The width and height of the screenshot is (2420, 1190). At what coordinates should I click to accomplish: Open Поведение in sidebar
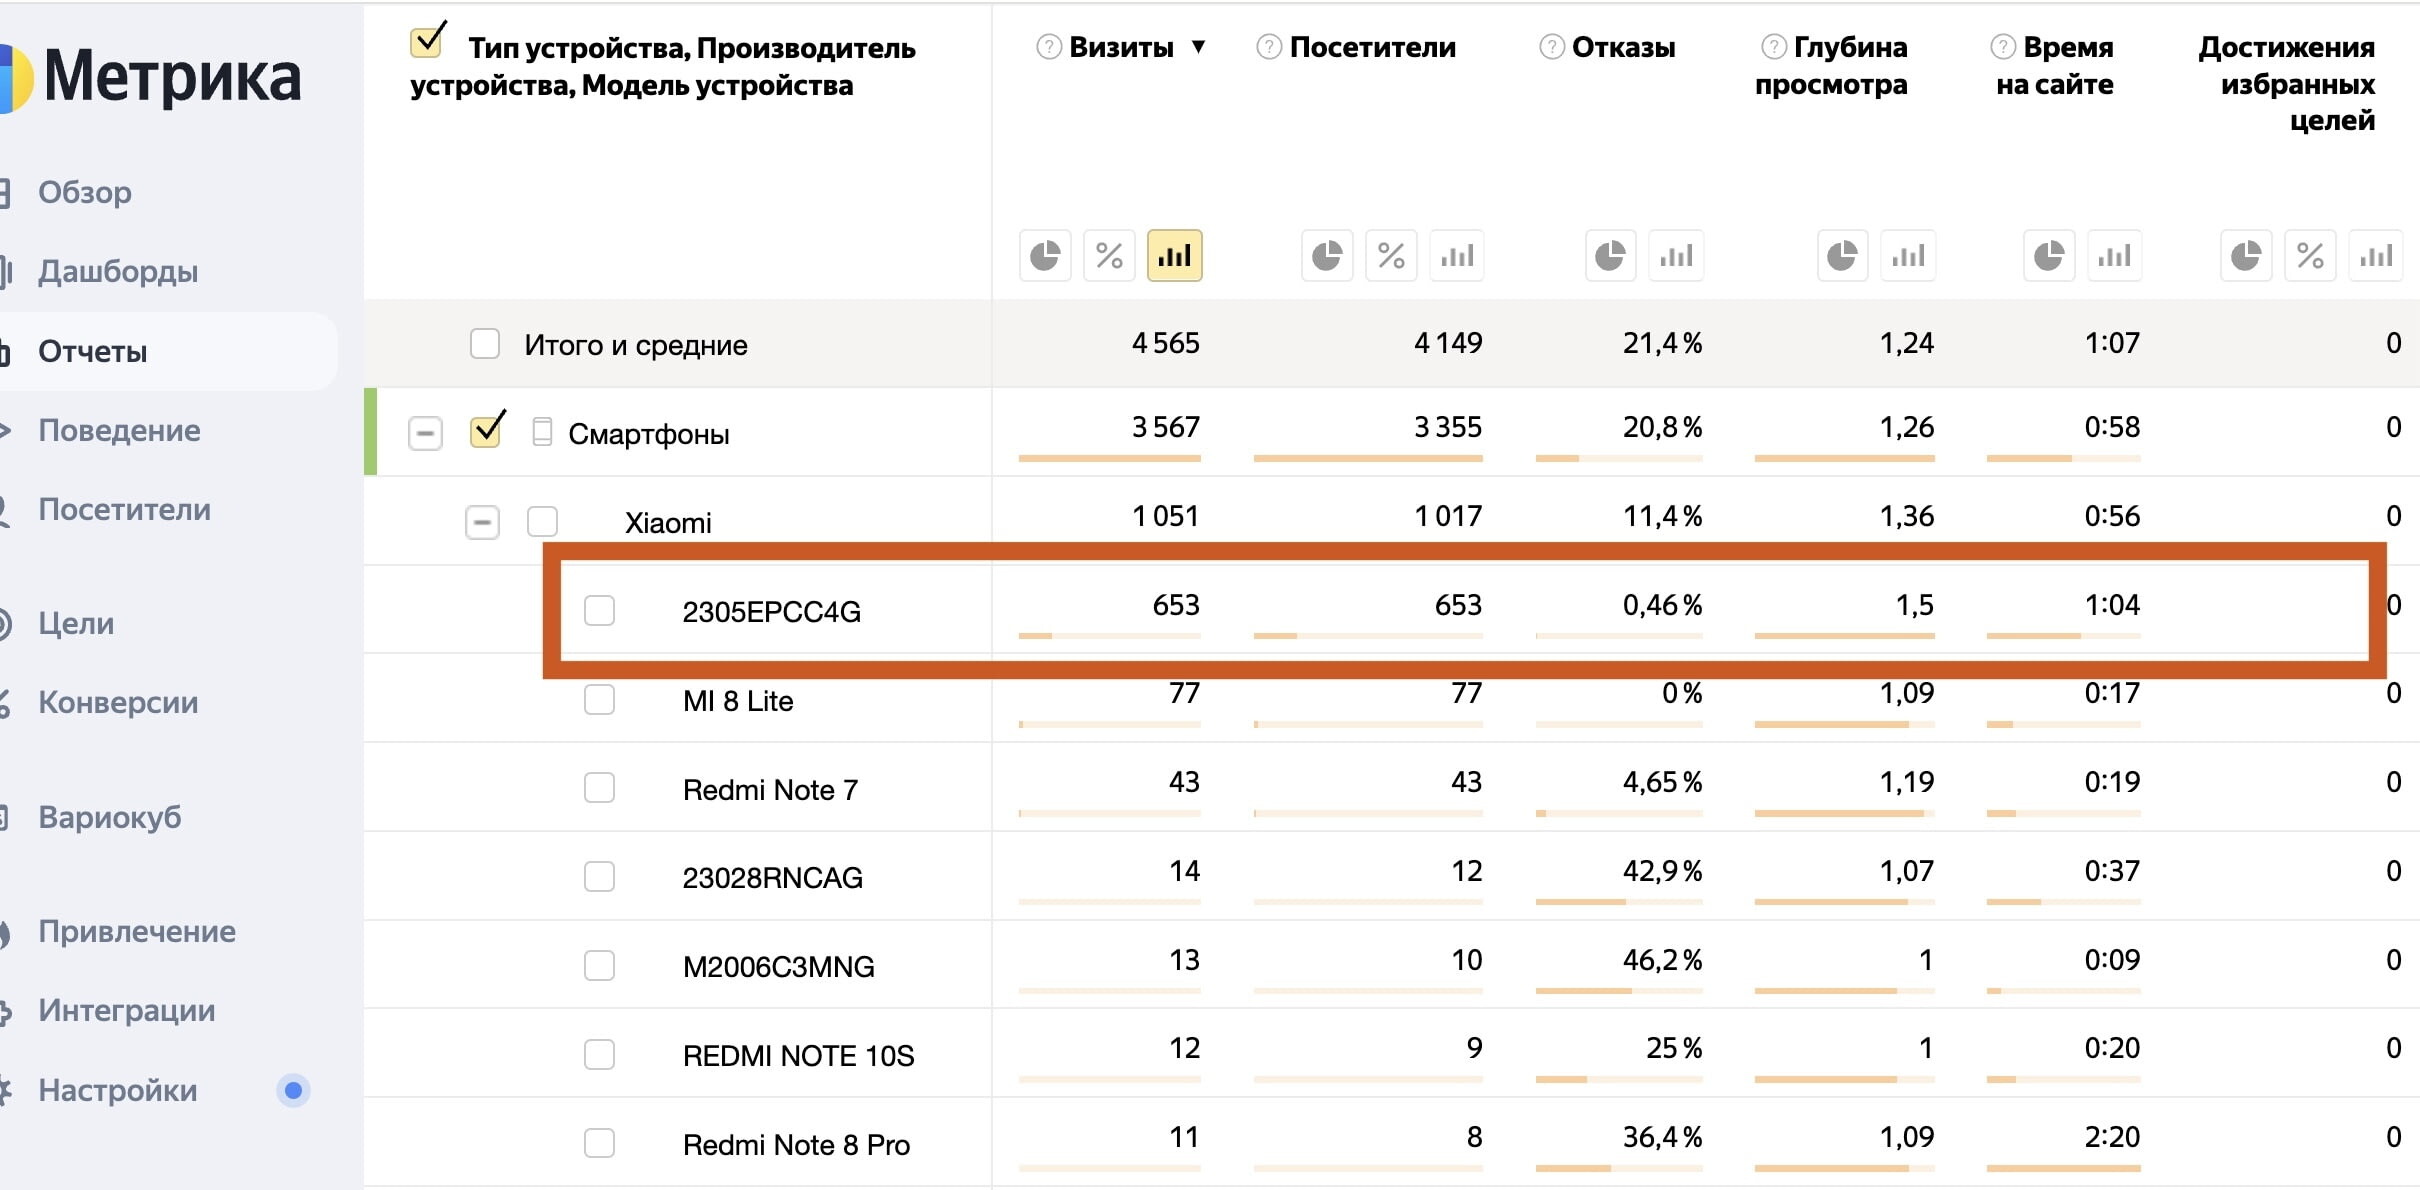pos(119,430)
